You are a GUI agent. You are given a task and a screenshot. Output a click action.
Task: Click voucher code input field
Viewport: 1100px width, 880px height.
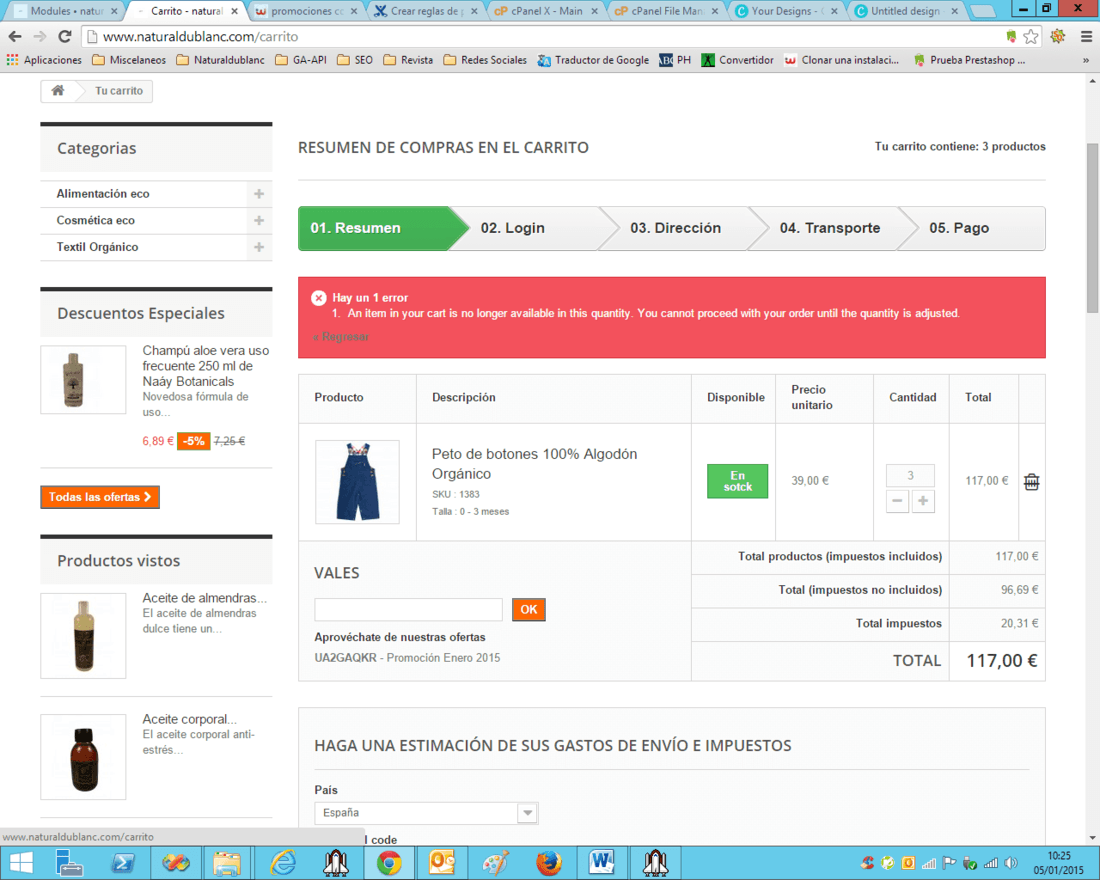click(408, 609)
